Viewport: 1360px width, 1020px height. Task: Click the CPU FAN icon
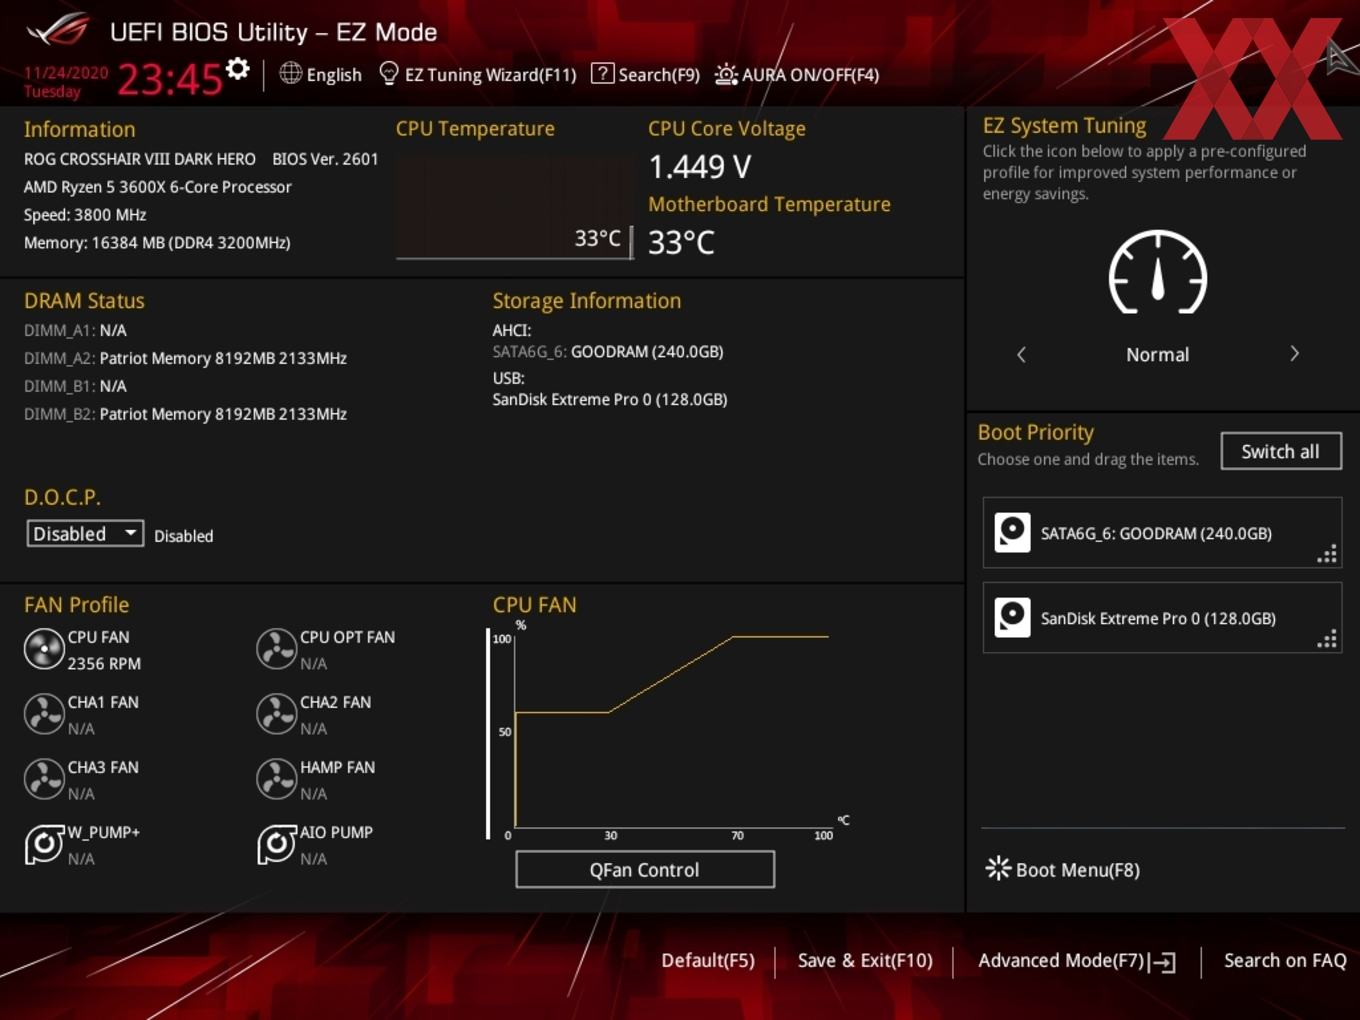pos(44,649)
